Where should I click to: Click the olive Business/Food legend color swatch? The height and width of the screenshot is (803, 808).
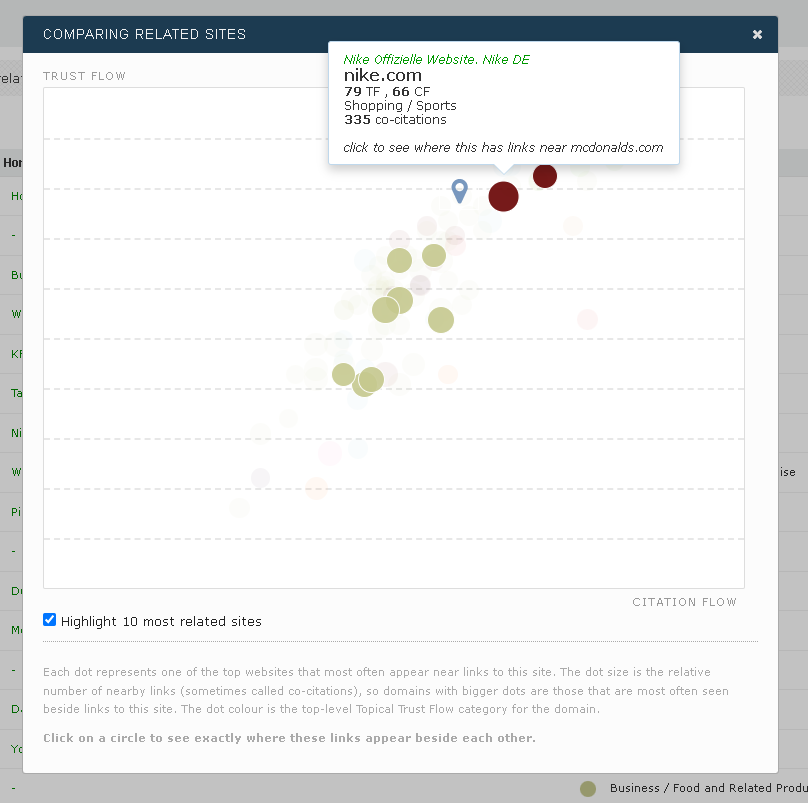pyautogui.click(x=587, y=788)
